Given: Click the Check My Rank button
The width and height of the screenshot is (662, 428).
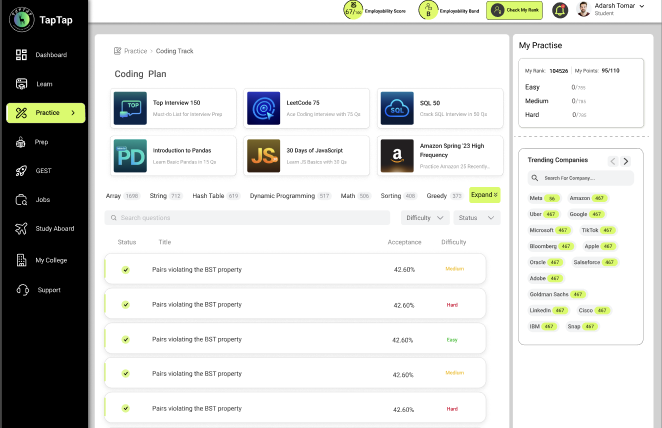Looking at the screenshot, I should (x=514, y=10).
